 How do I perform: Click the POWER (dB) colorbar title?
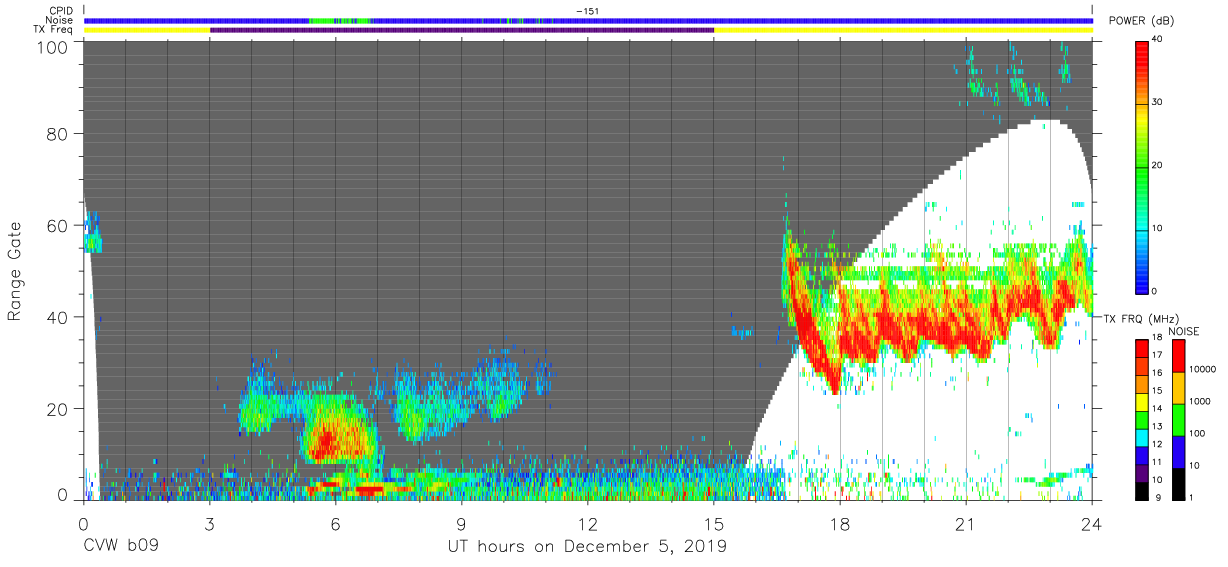(x=1143, y=22)
